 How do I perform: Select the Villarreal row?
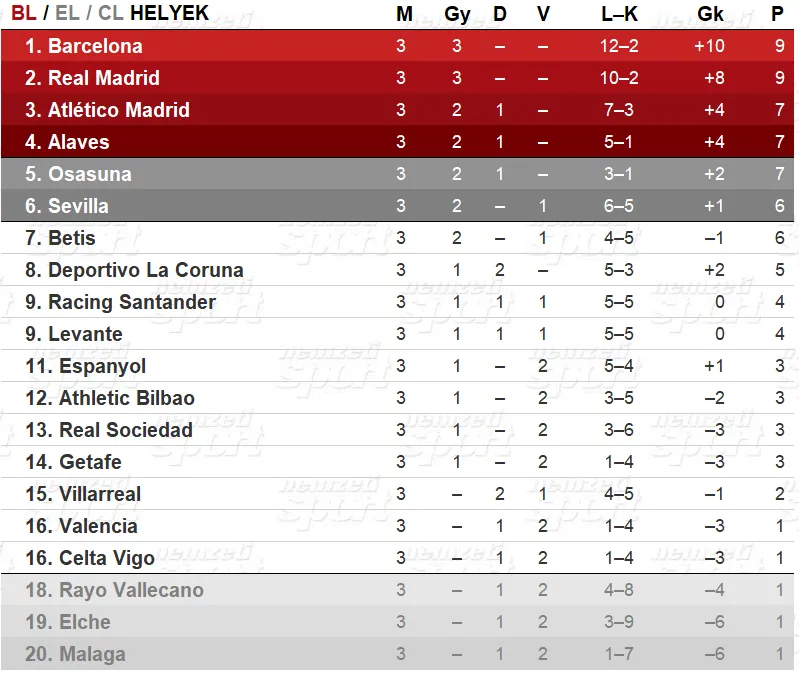click(397, 494)
